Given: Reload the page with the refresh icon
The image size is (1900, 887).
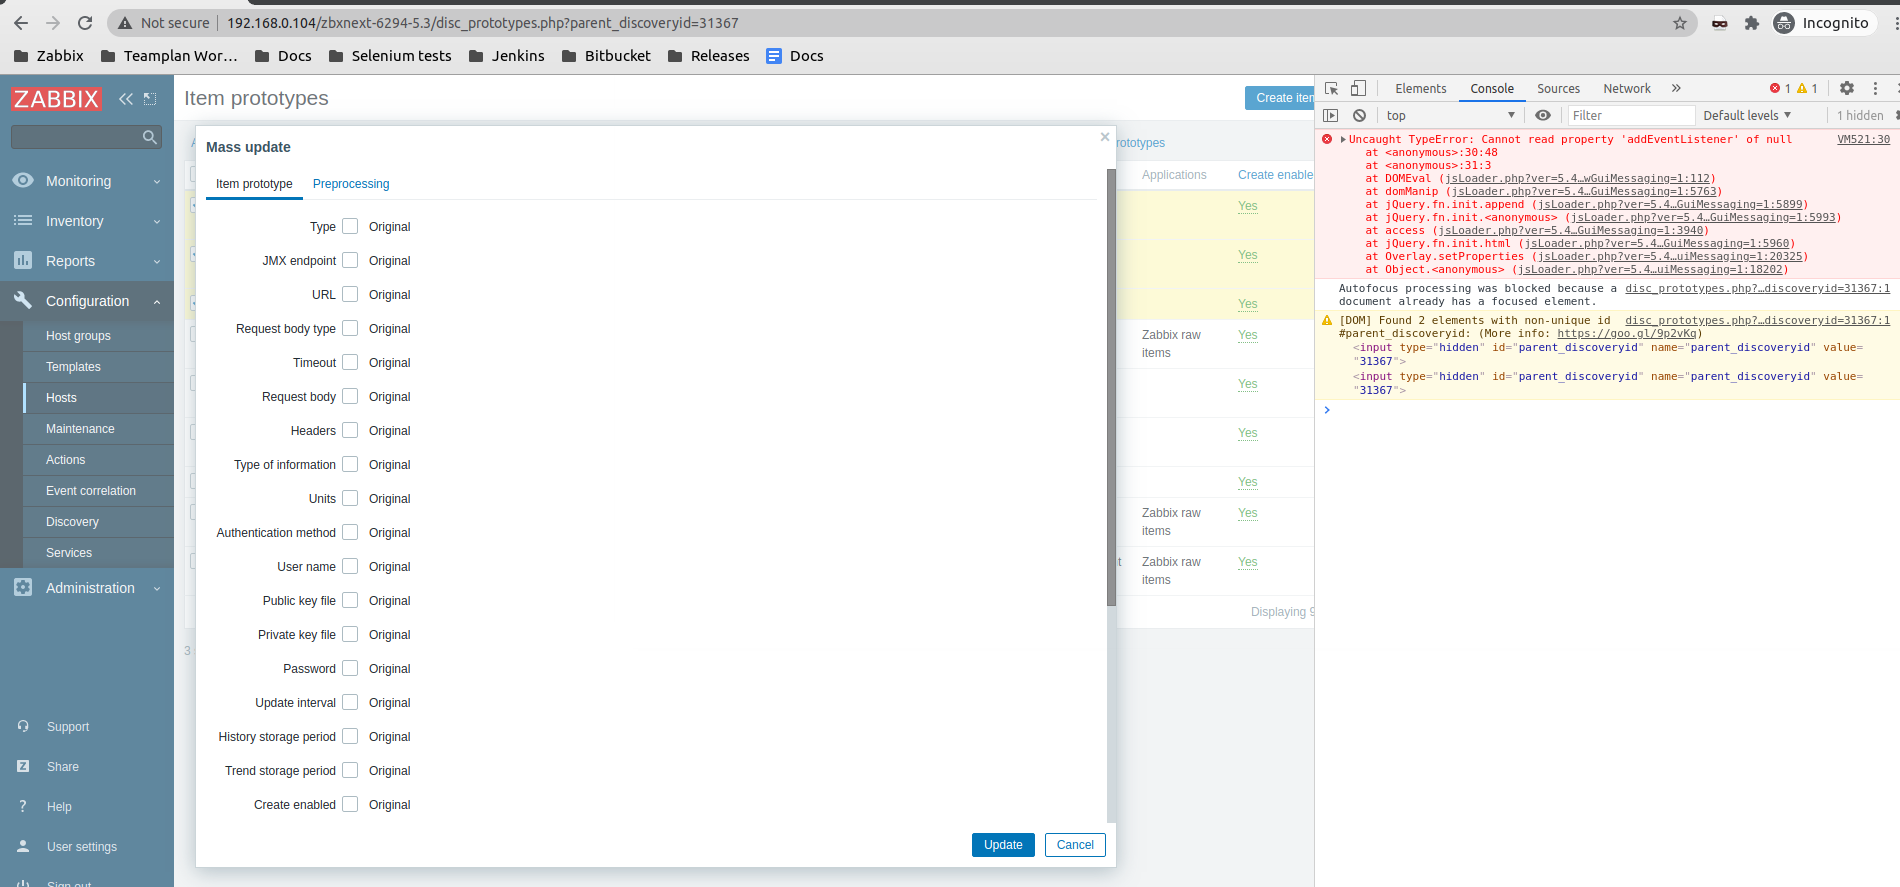Looking at the screenshot, I should point(85,23).
